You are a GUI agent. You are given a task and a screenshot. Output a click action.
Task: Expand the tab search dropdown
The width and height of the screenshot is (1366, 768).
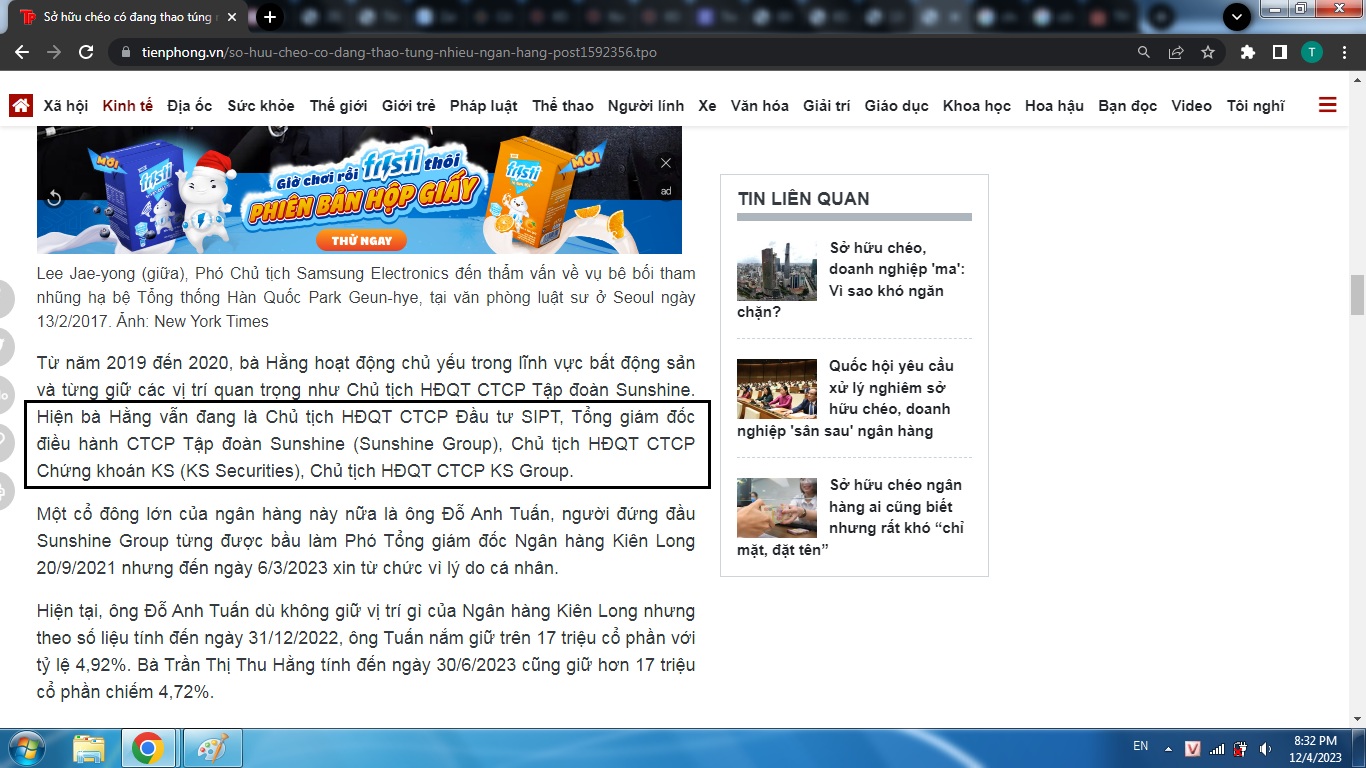point(1237,17)
